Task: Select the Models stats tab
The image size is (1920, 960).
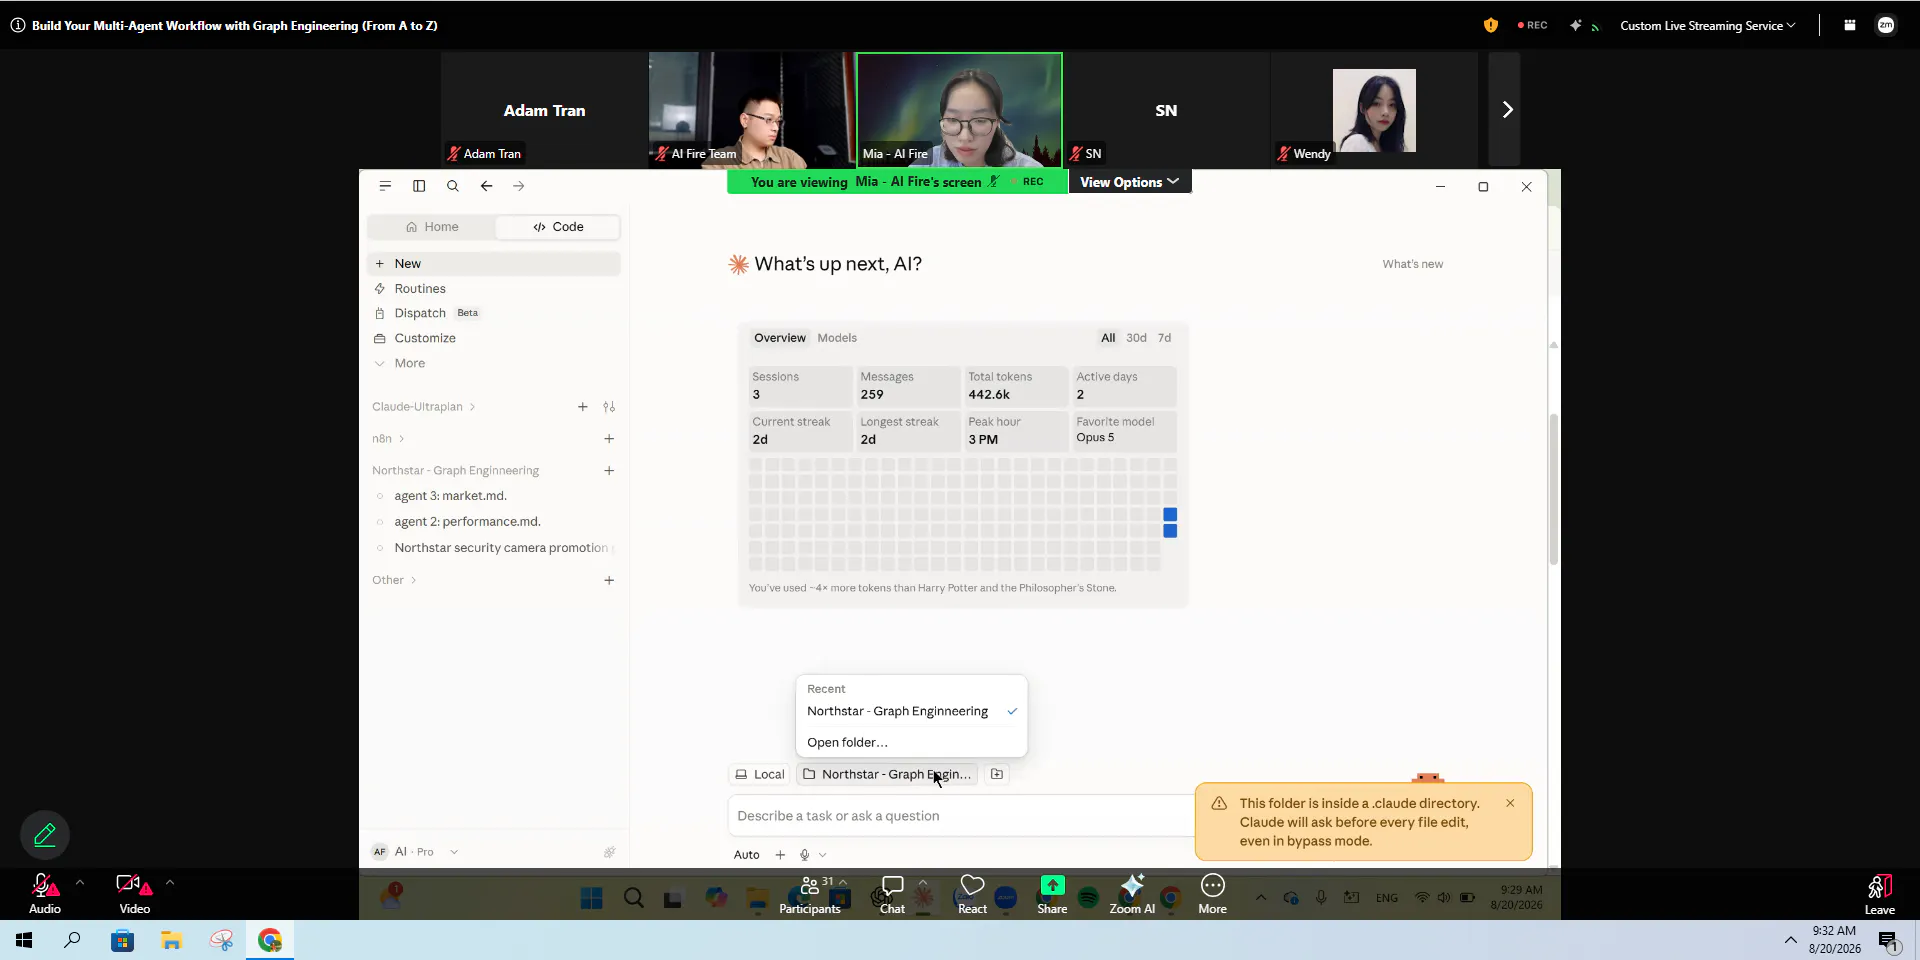Action: 837,338
